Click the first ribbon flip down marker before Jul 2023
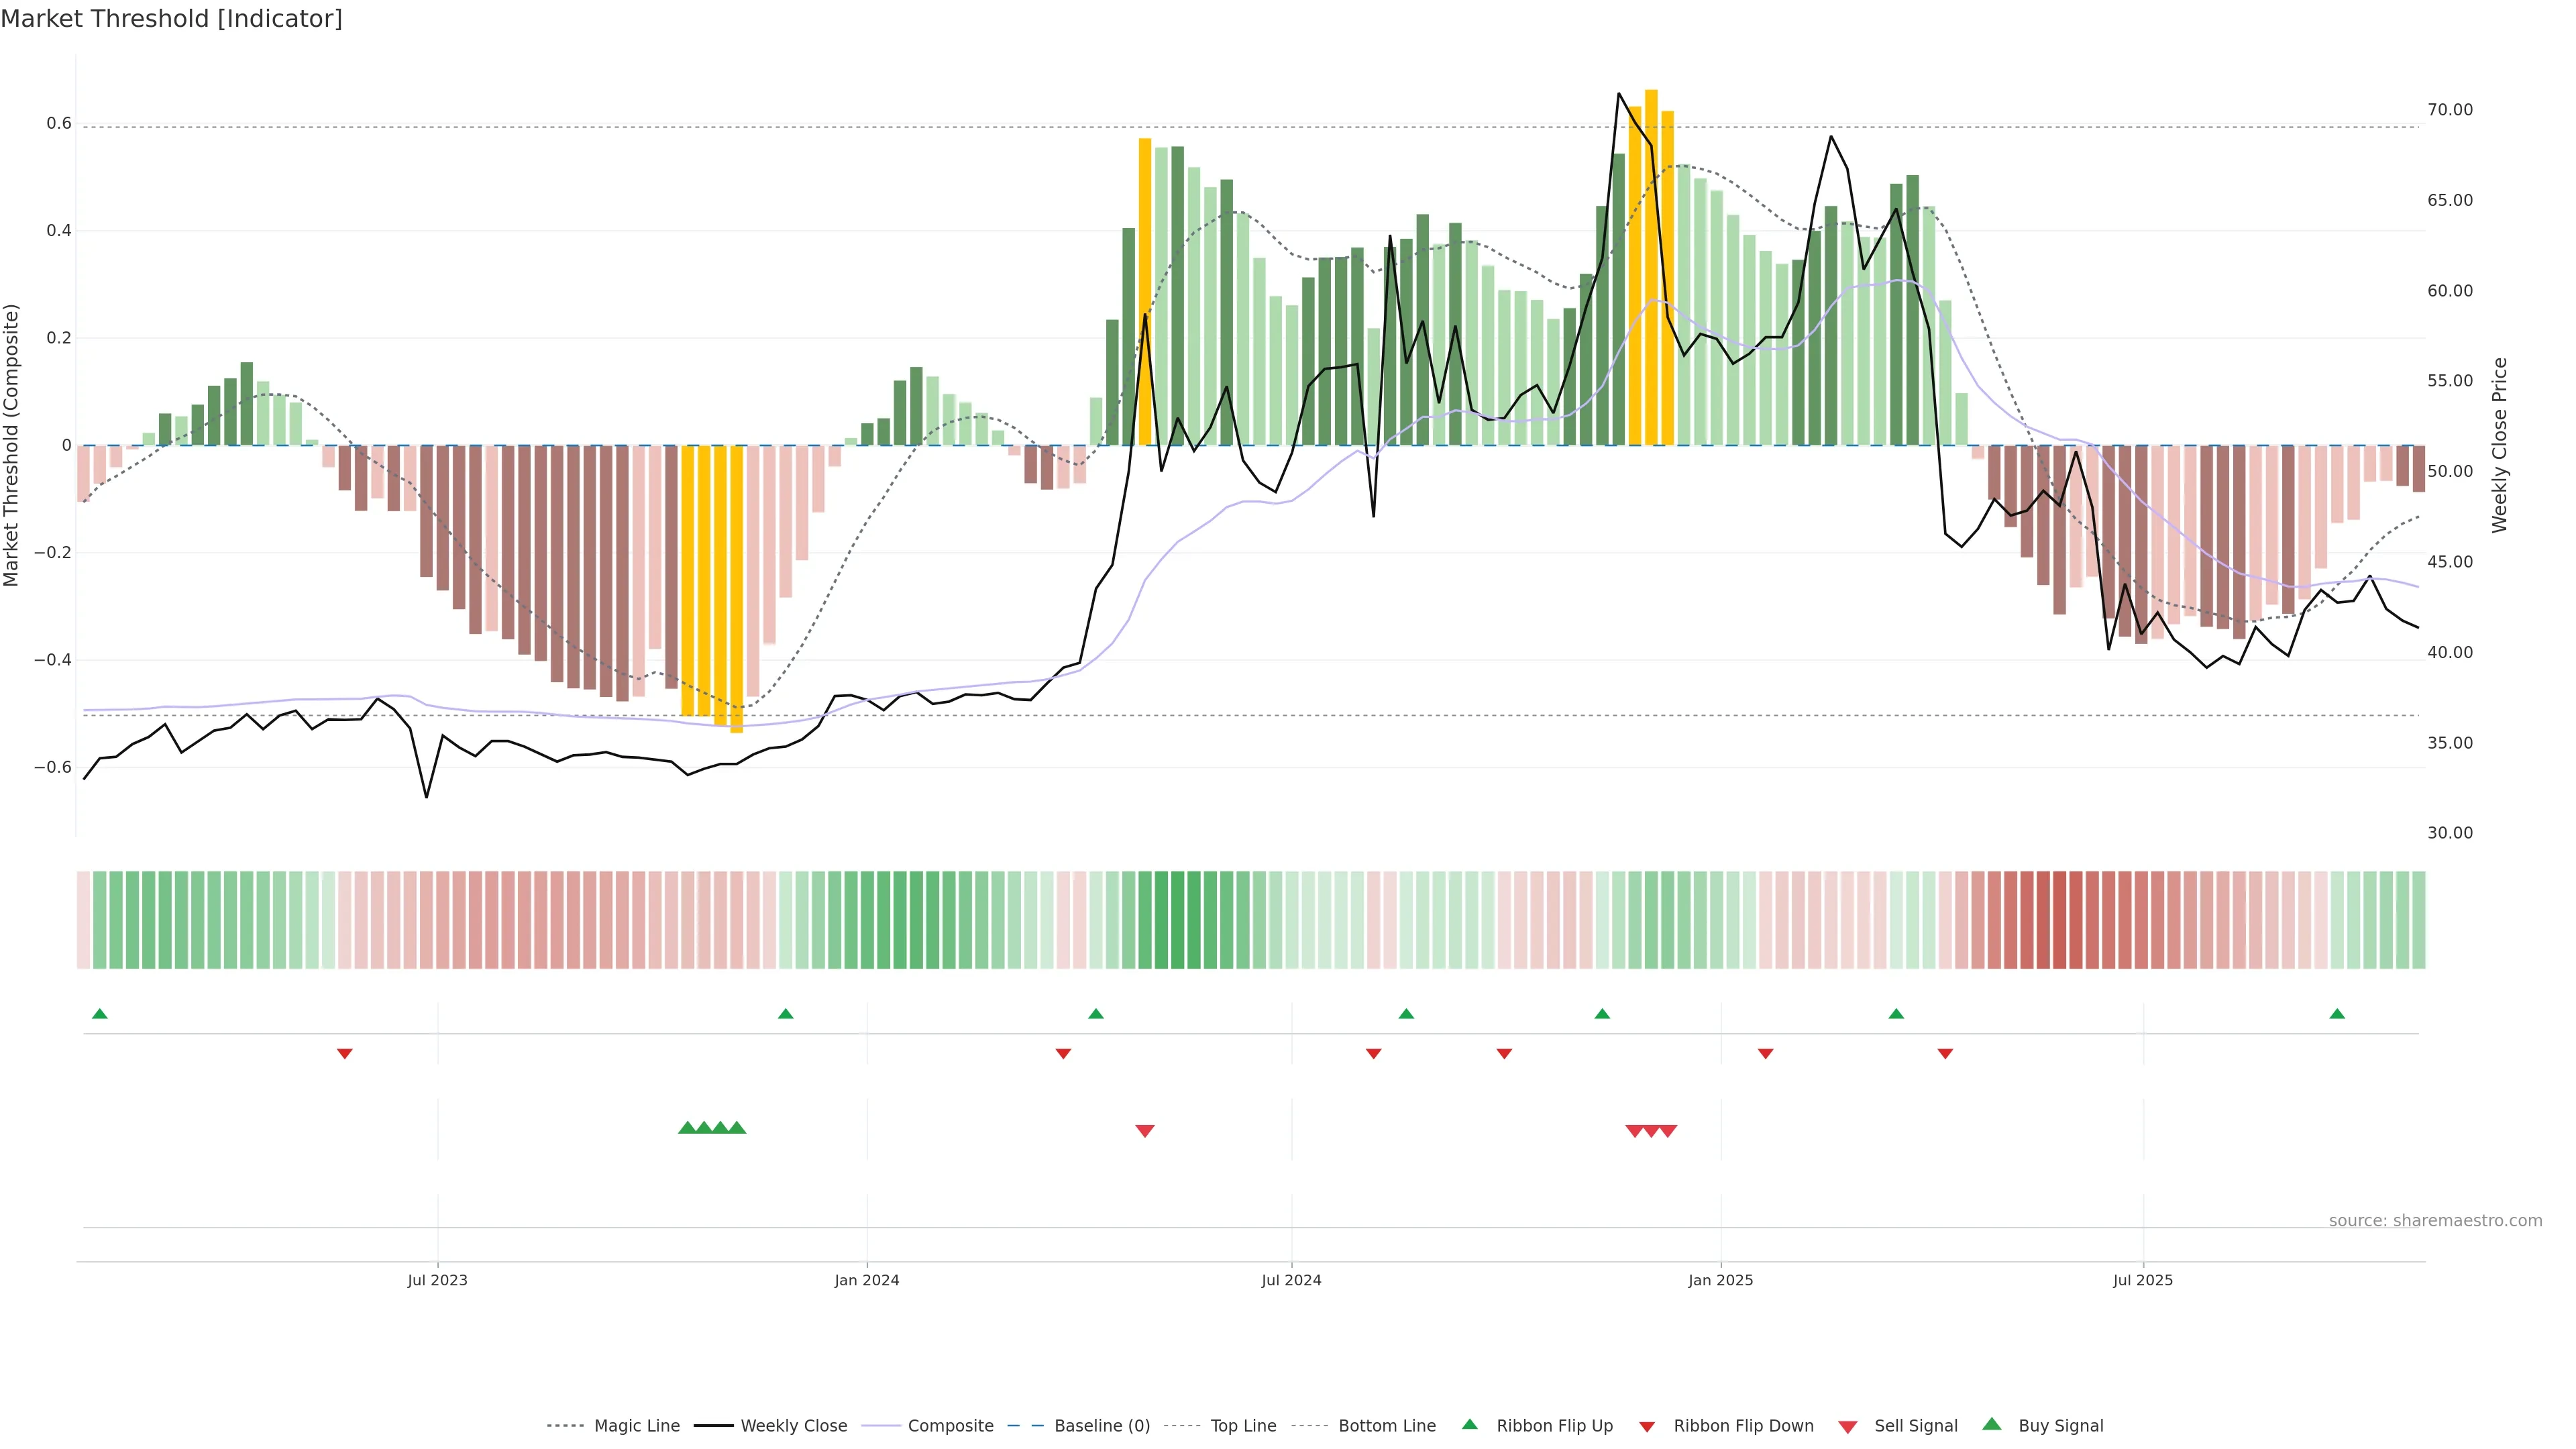 345,1053
